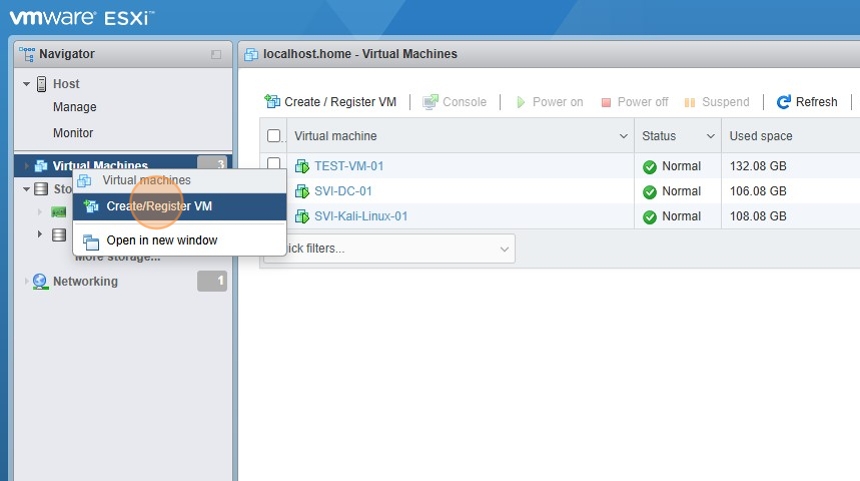Click the TEST-VM-01 green Normal status icon
860x481 pixels.
(x=650, y=167)
